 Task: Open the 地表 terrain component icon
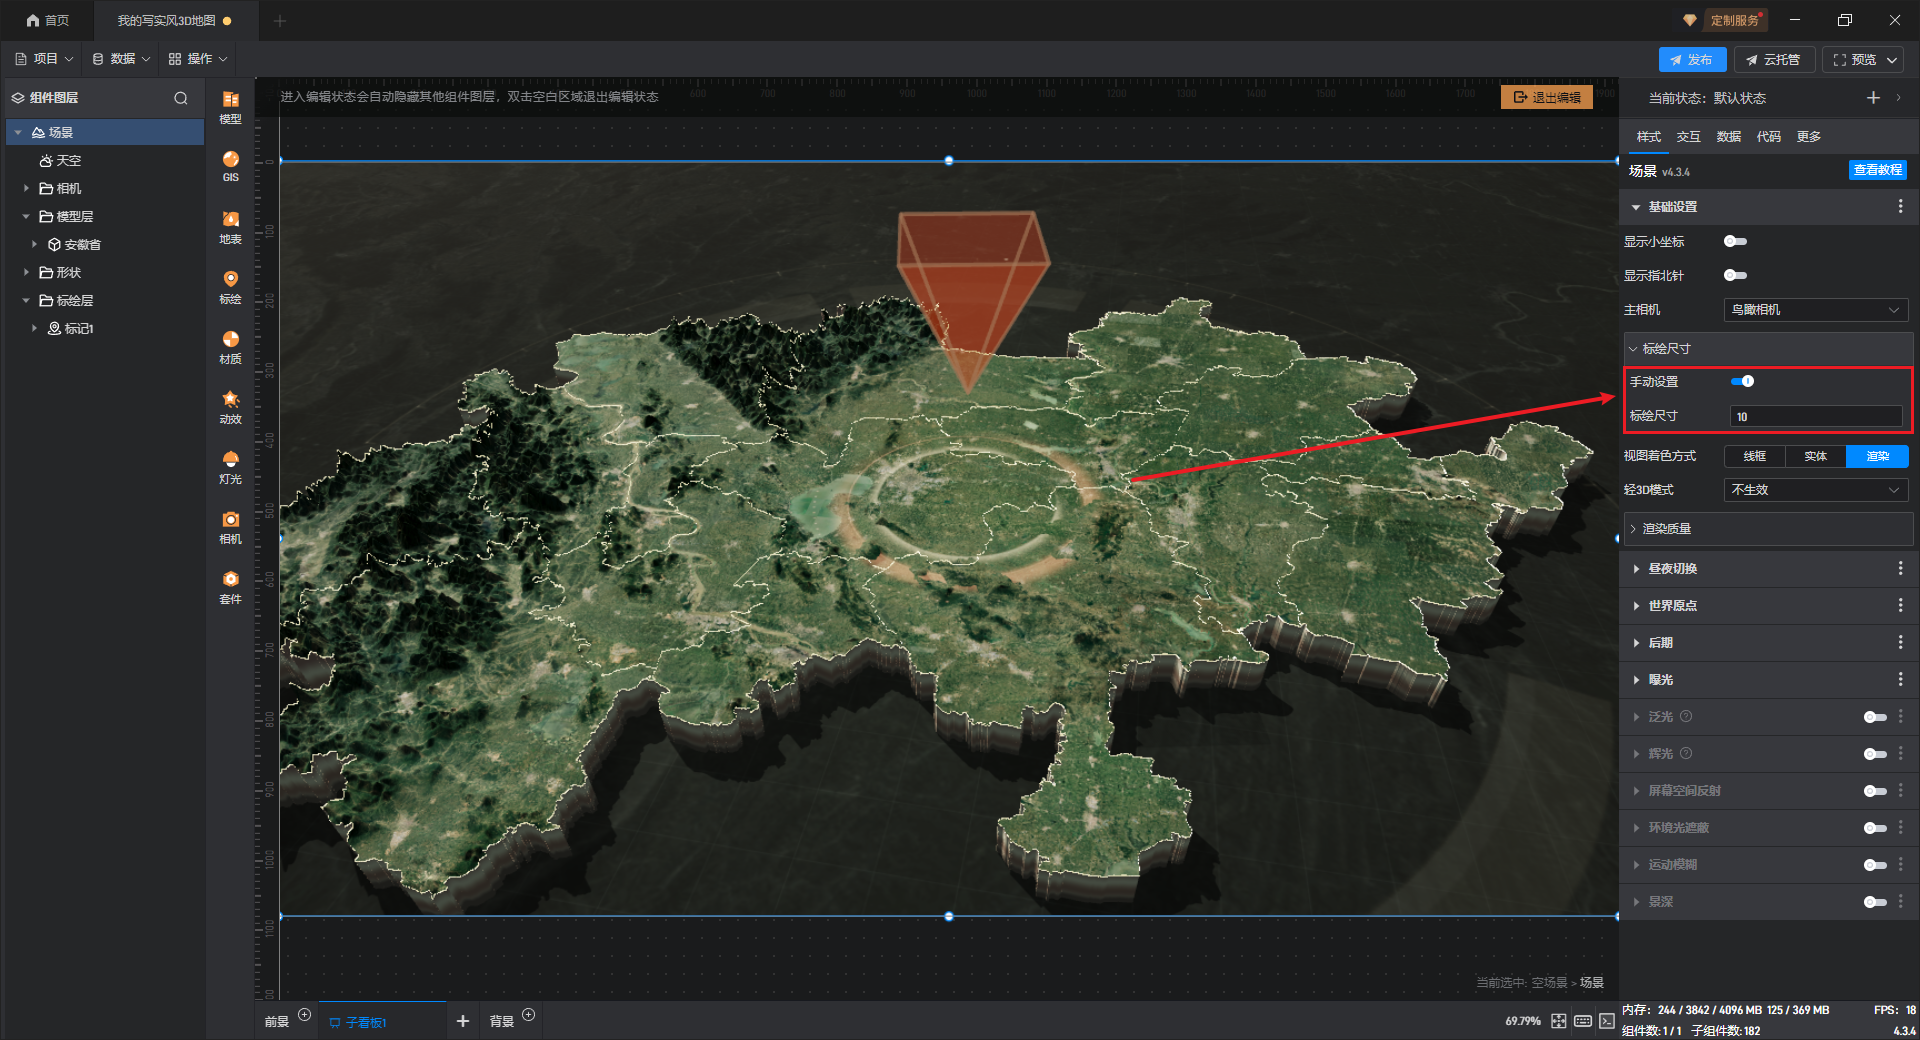(230, 226)
